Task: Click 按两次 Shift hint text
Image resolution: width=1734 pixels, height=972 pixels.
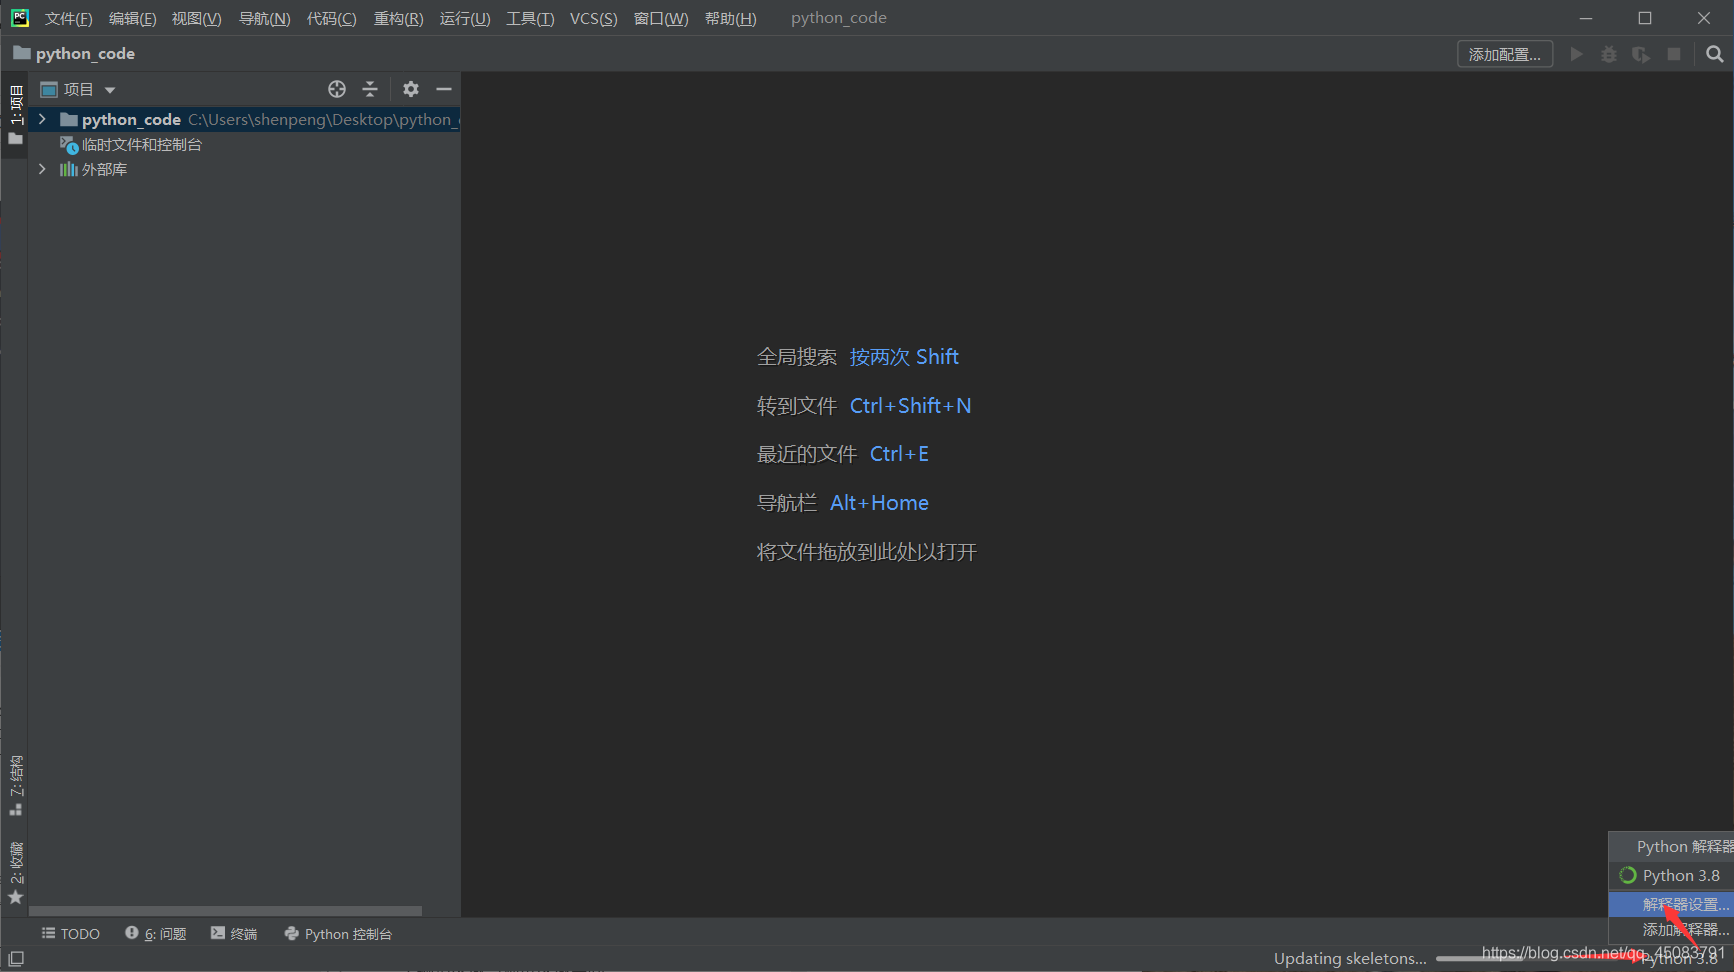Action: 904,357
